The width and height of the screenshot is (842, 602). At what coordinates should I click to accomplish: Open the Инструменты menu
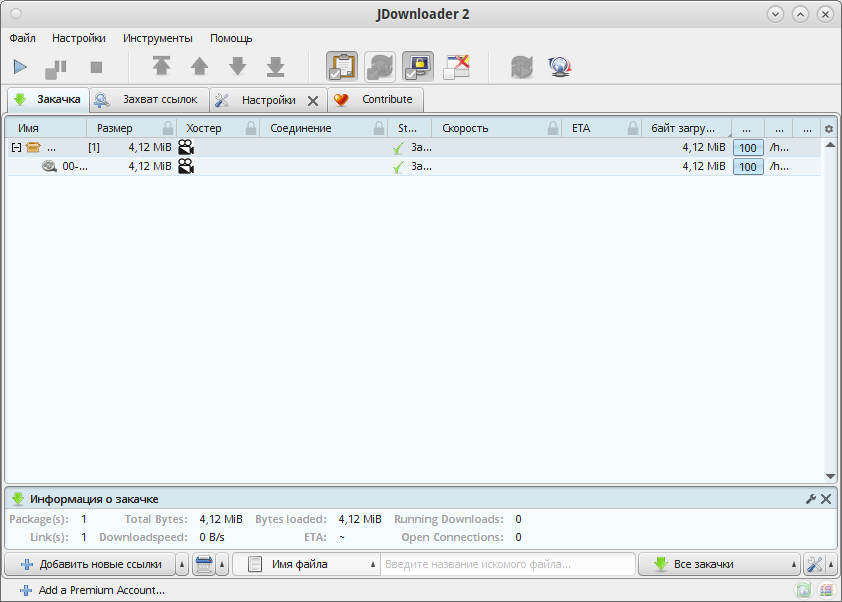(x=158, y=38)
